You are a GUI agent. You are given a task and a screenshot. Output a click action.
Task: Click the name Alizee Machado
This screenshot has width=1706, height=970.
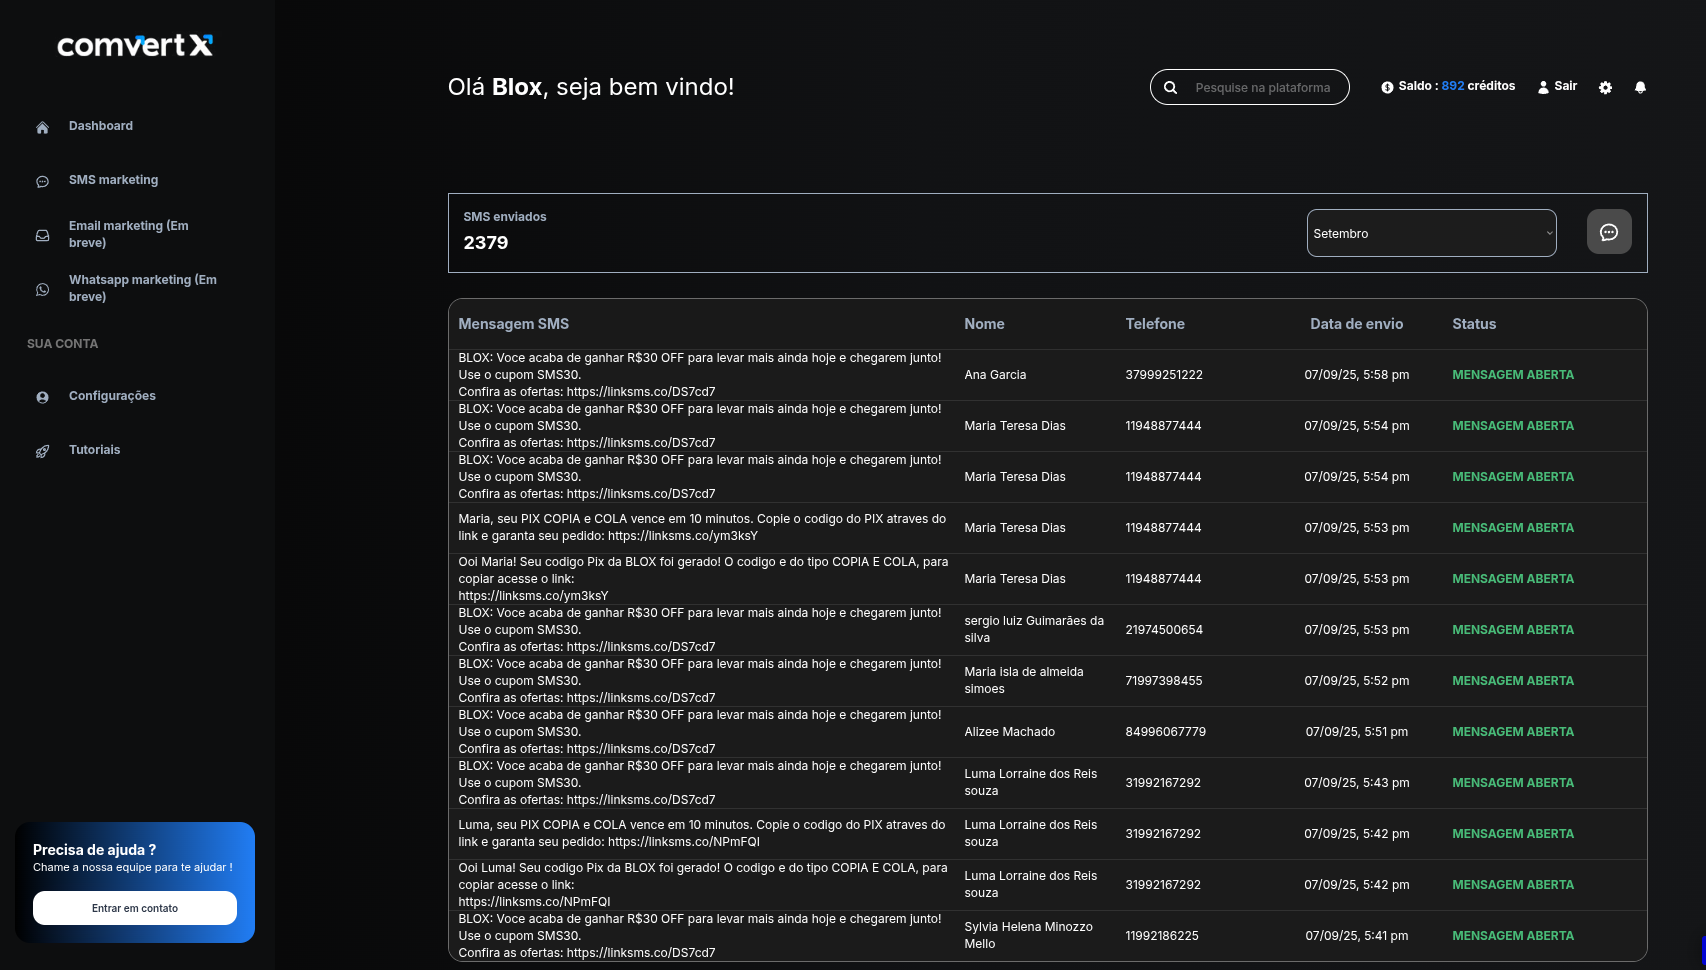point(1009,732)
